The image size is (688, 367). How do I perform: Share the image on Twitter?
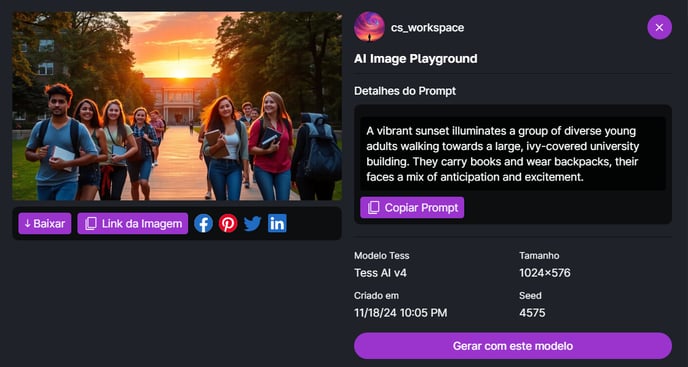(x=253, y=223)
